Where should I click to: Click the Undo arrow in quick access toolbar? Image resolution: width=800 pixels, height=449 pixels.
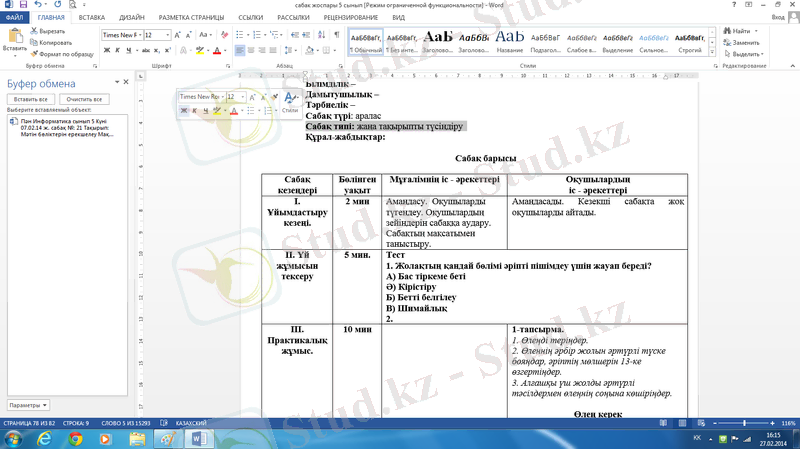coord(35,5)
